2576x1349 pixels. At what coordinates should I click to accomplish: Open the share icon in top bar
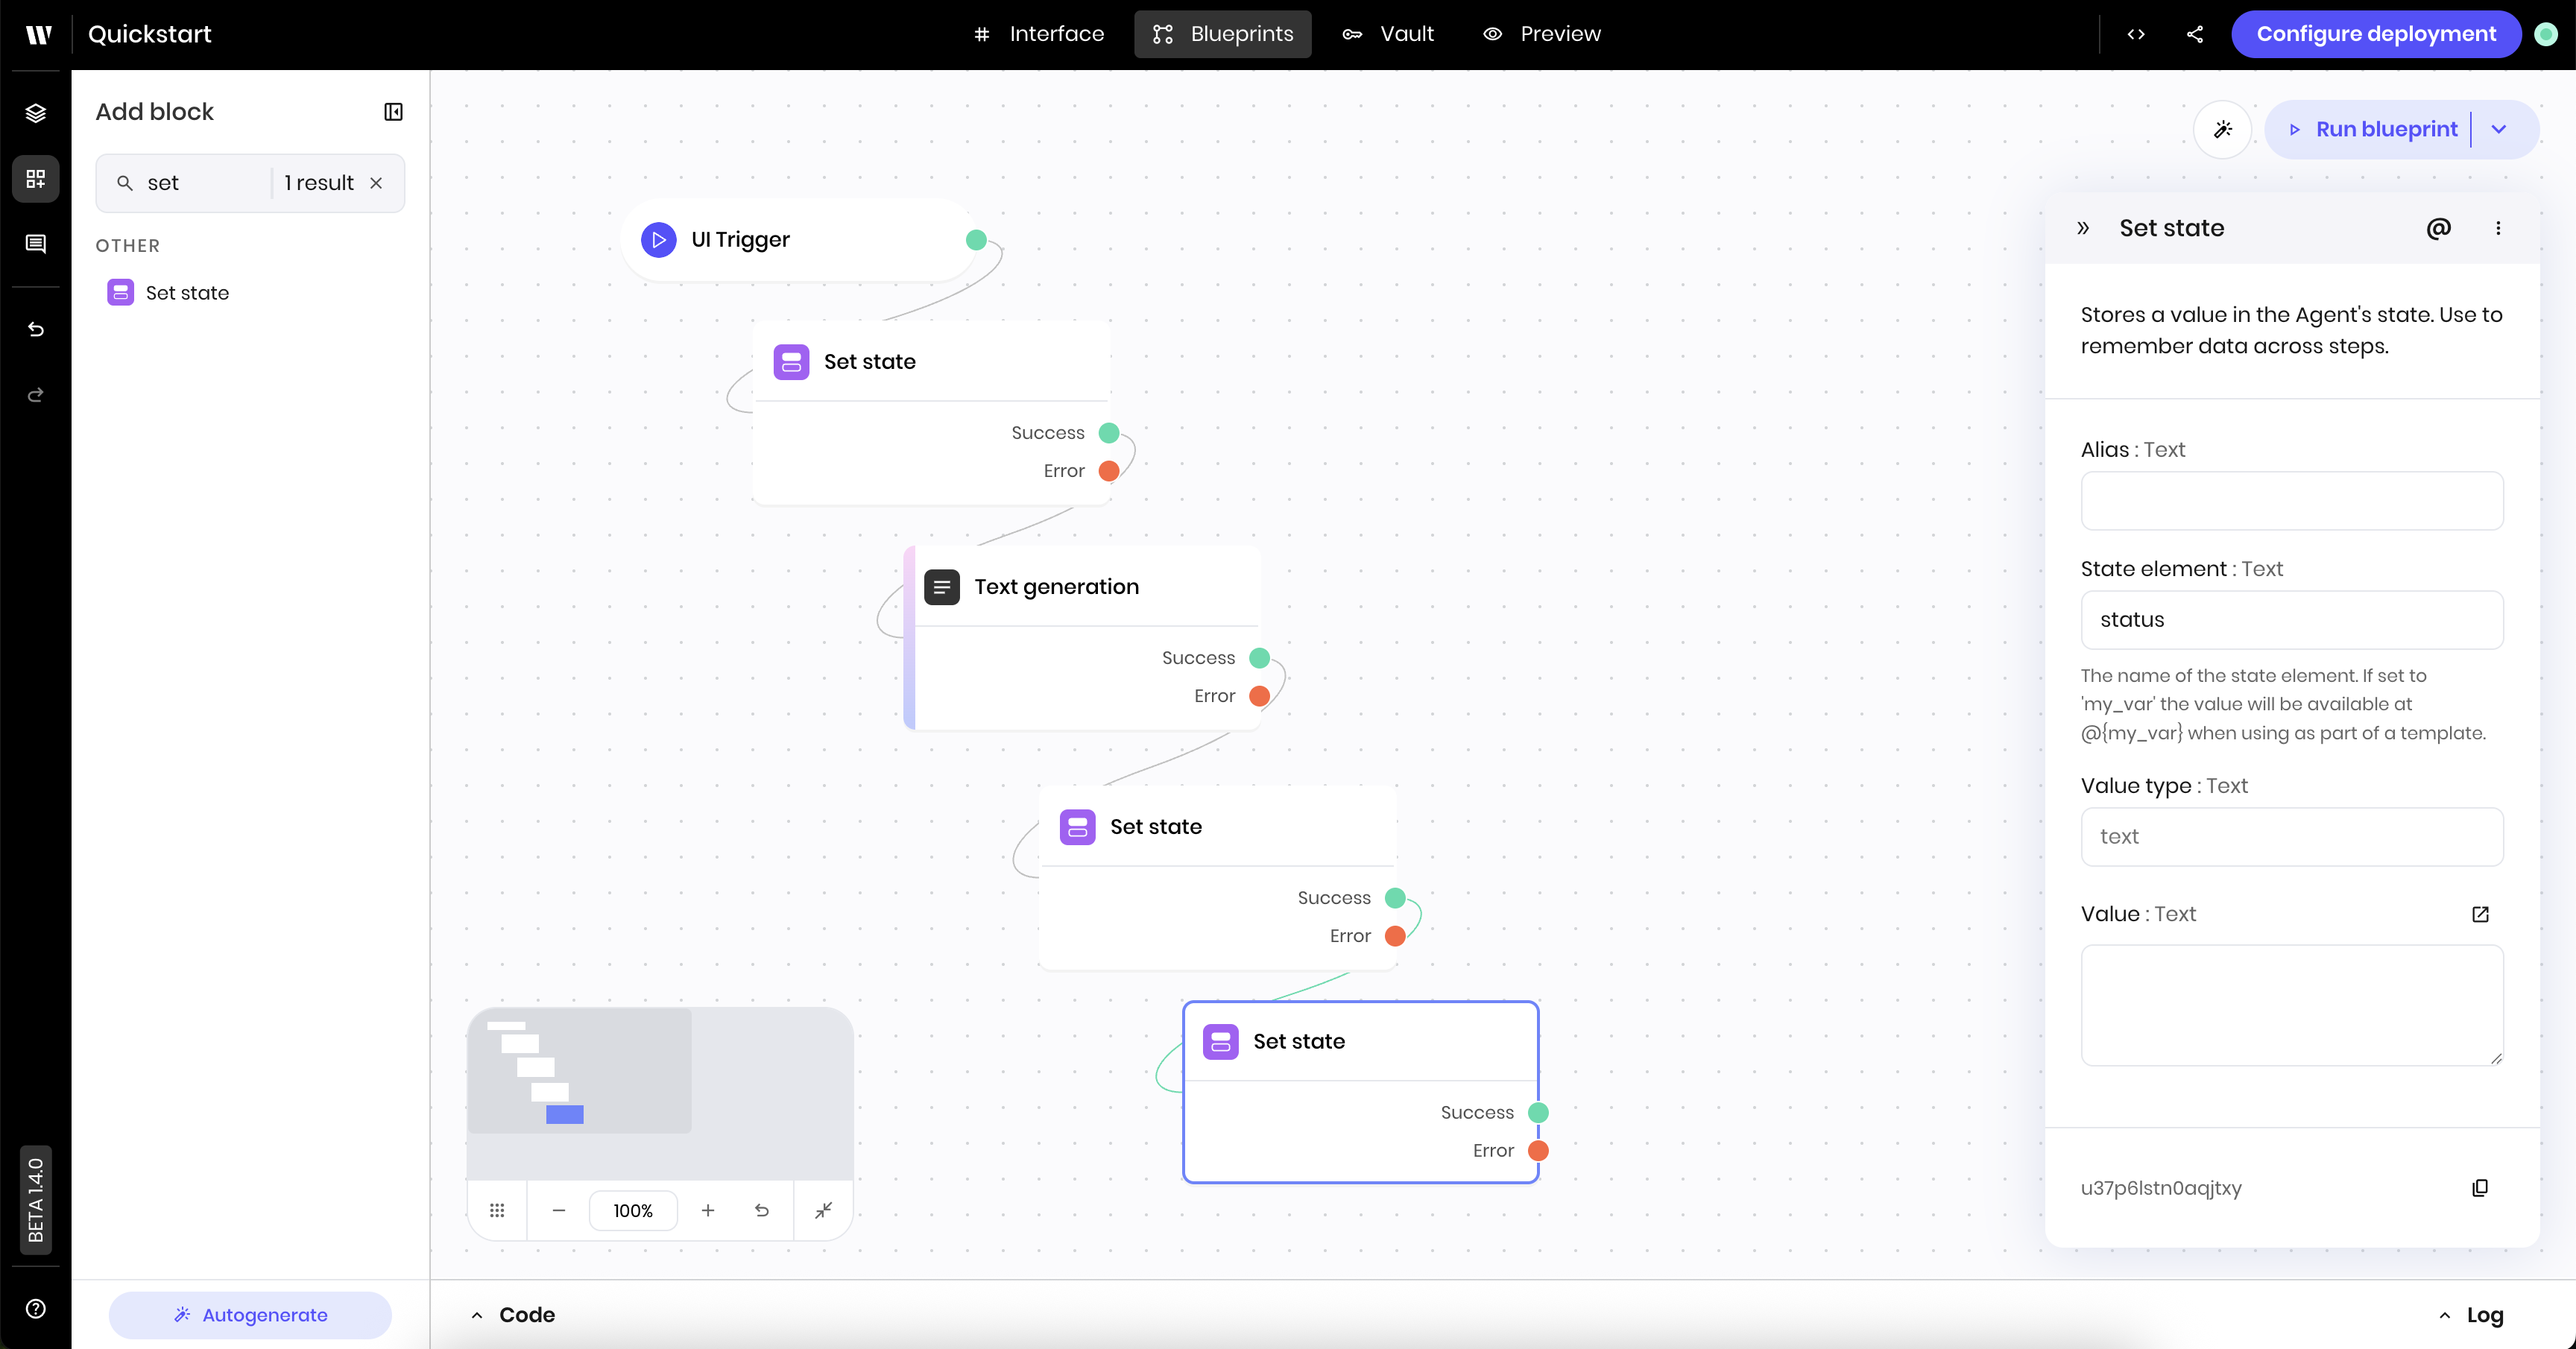(x=2195, y=34)
